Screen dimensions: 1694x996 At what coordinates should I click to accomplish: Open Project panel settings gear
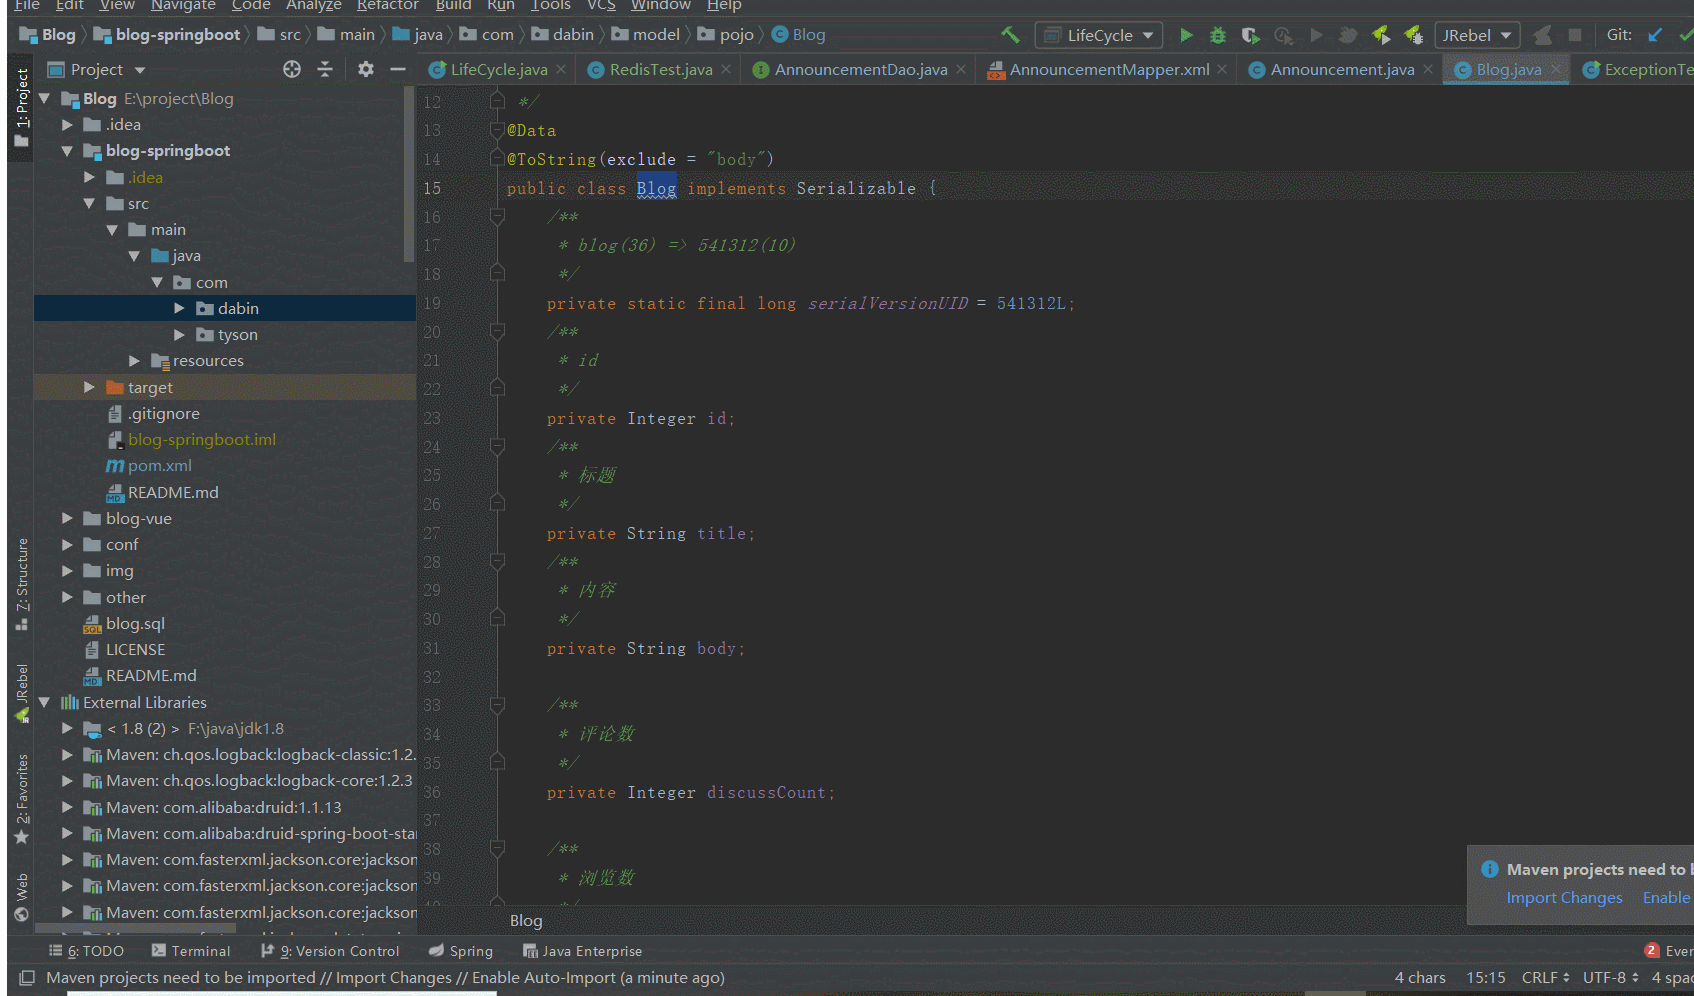366,69
